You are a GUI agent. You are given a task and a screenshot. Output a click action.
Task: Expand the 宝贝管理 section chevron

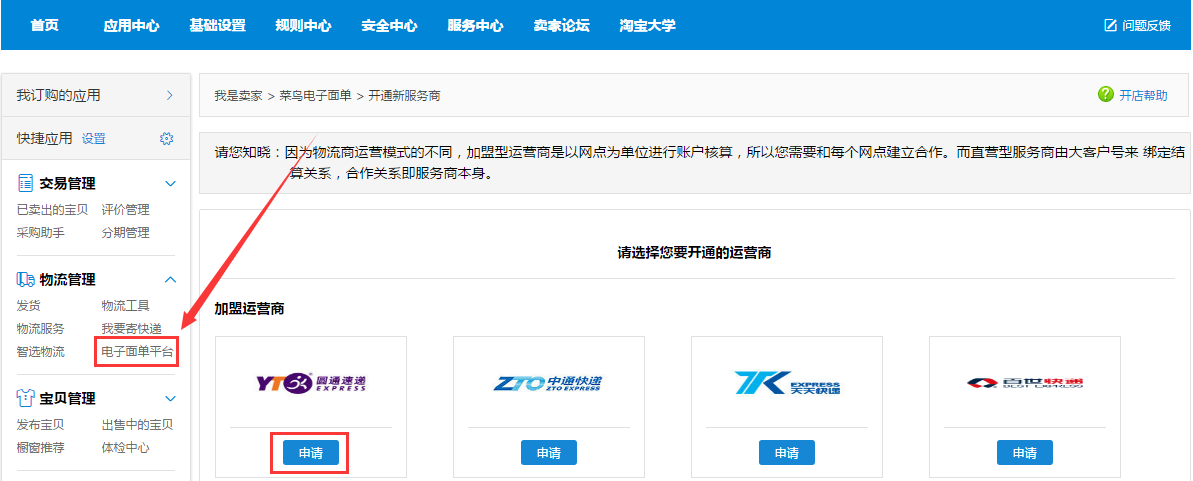click(170, 398)
